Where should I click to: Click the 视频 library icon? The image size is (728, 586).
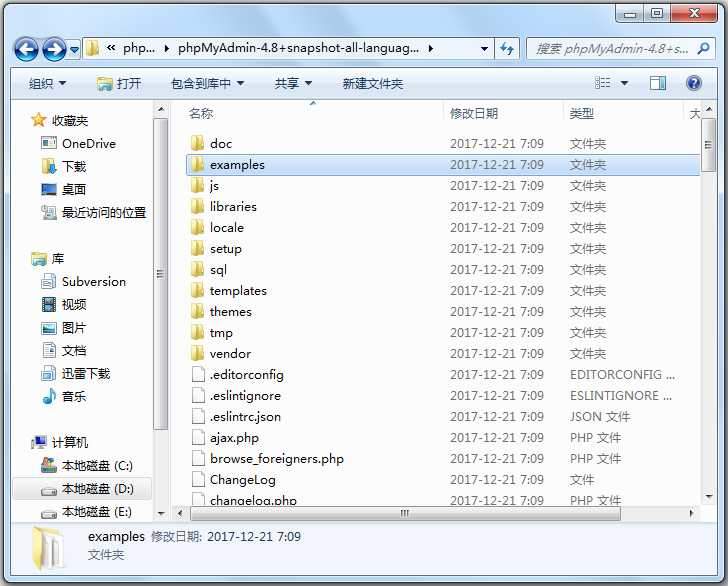[x=49, y=305]
